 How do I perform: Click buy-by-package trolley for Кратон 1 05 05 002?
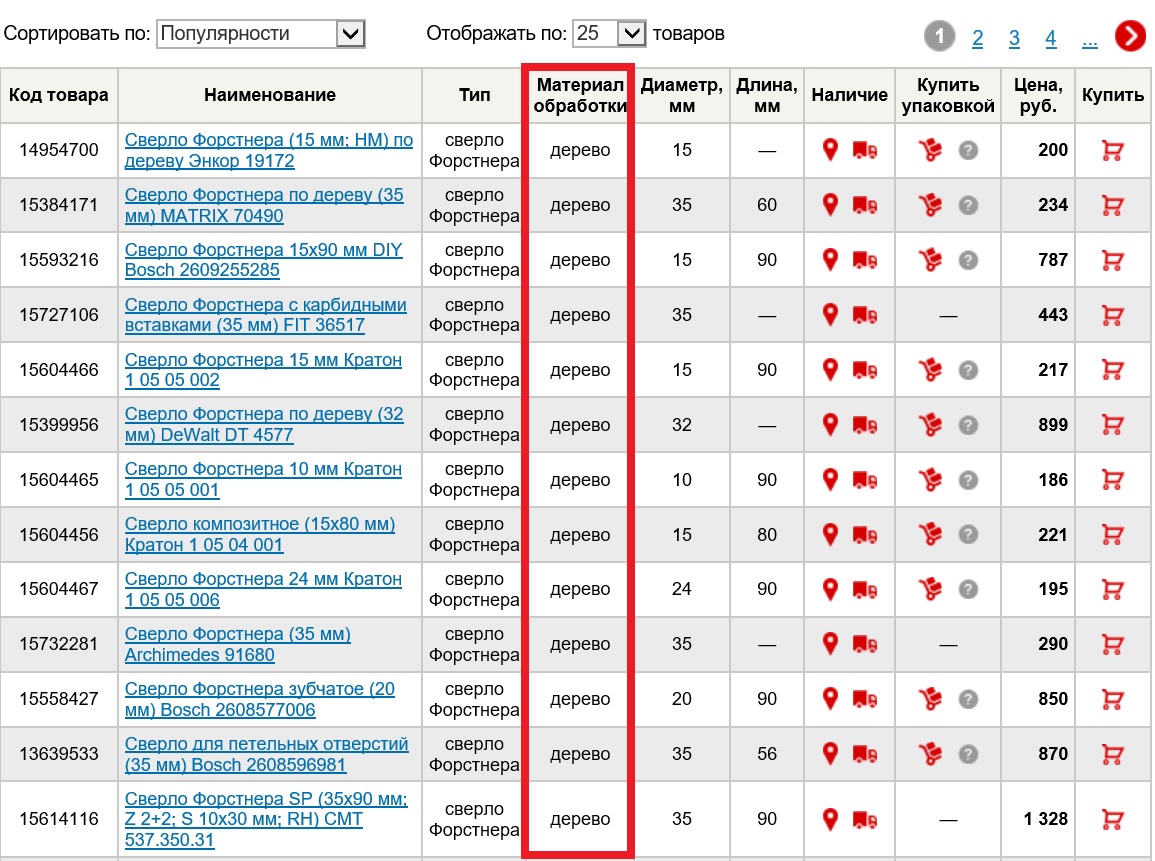[931, 370]
